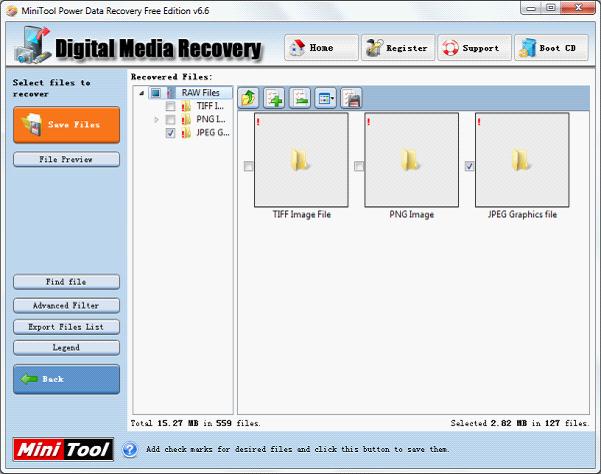This screenshot has height=474, width=601.
Task: Close the MiniTool window
Action: 578,8
